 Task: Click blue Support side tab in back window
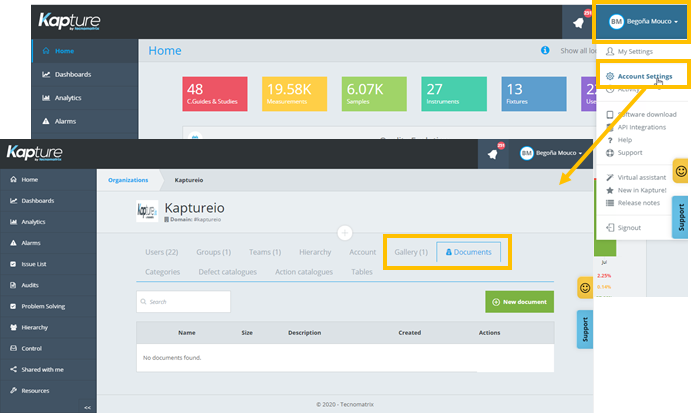(x=680, y=217)
